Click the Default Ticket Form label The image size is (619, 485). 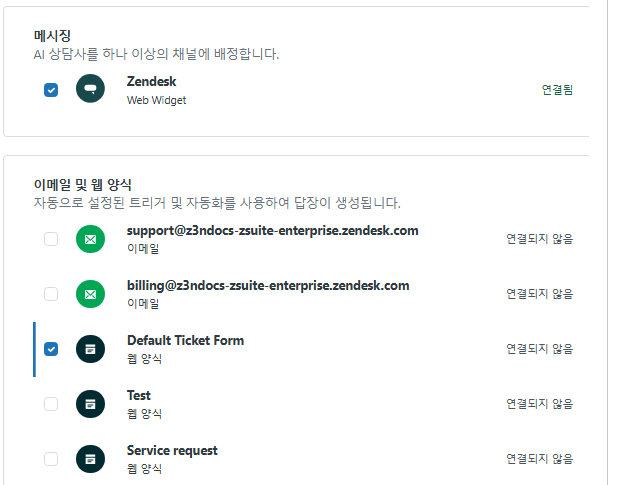(185, 340)
